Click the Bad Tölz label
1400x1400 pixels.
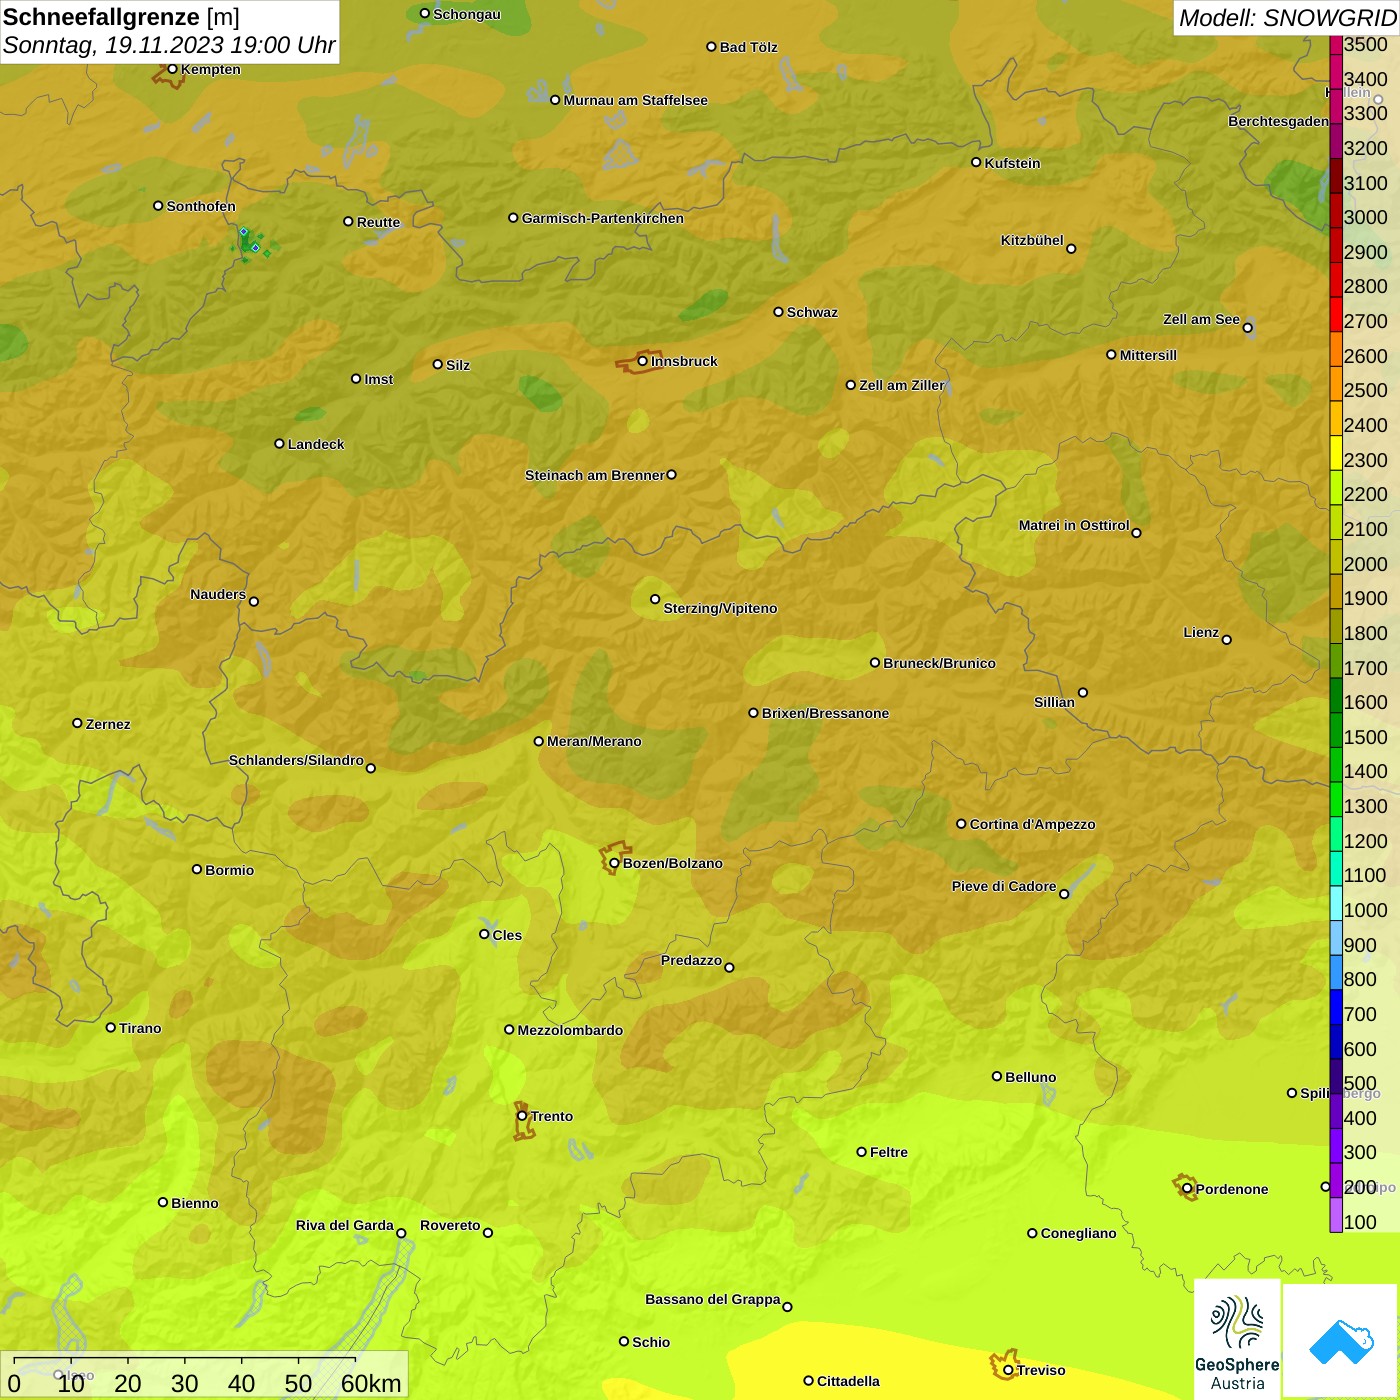point(748,47)
